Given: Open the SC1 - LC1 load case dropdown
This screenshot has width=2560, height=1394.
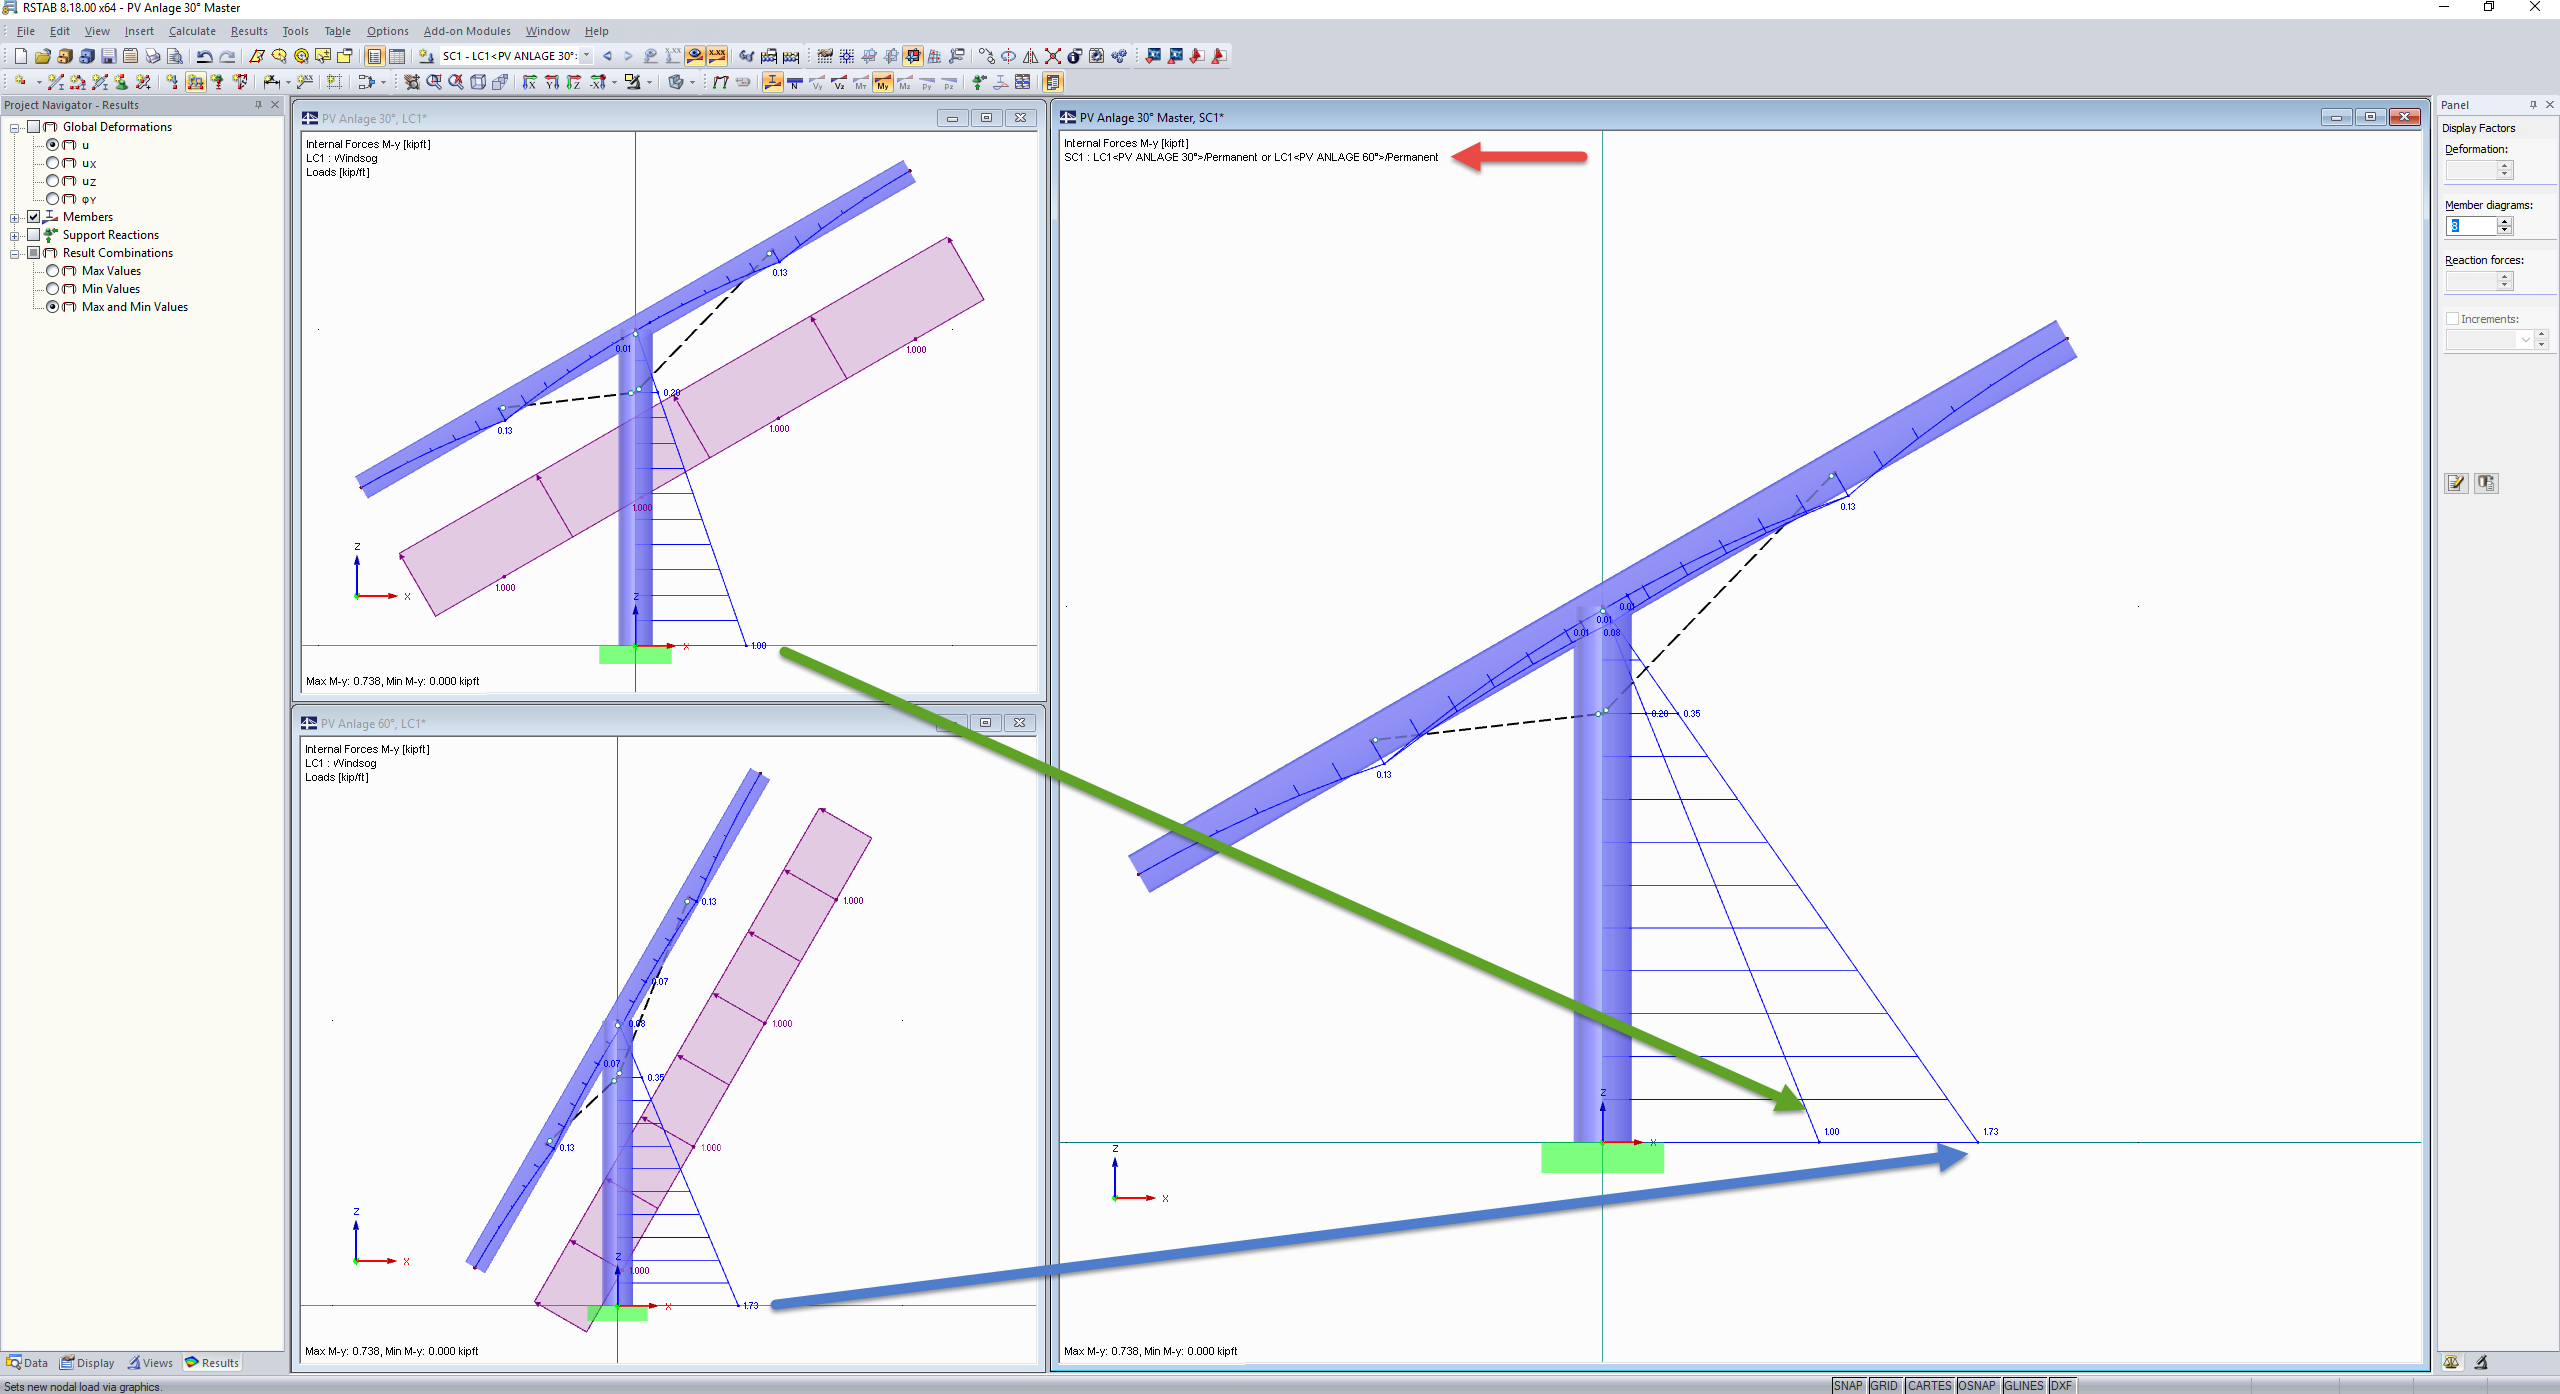Looking at the screenshot, I should tap(587, 56).
